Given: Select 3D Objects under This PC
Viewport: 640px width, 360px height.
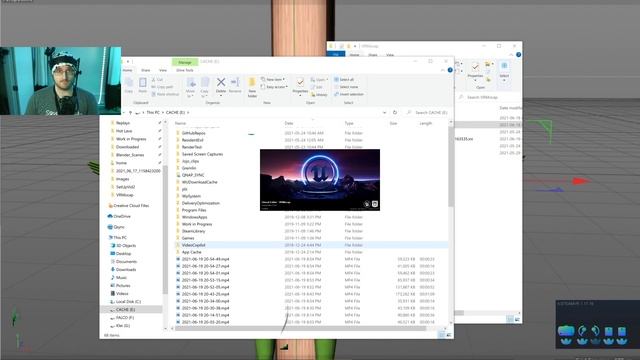Looking at the screenshot, I should tap(126, 246).
